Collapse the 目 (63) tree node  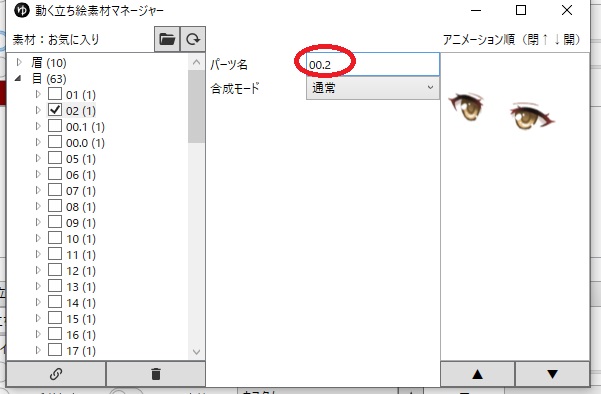pos(18,79)
